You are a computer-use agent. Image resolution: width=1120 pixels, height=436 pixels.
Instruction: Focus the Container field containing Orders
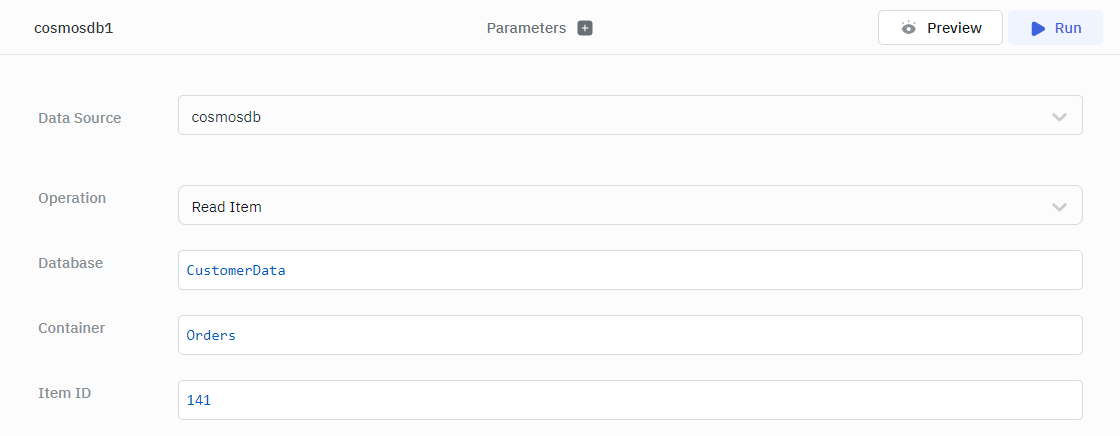[x=630, y=335]
